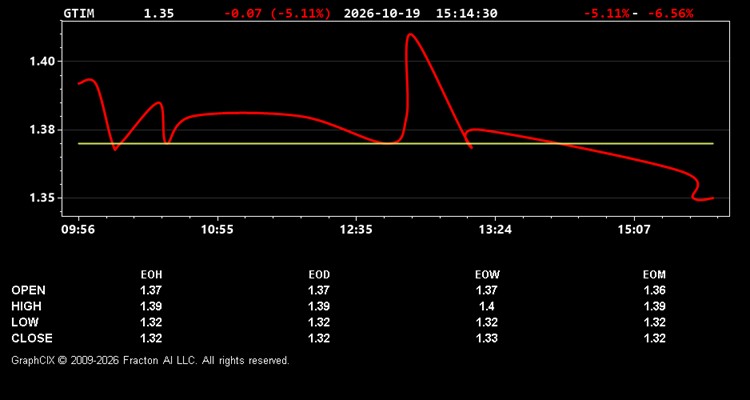Select the 12:35 time axis label
This screenshot has width=750, height=400.
356,230
